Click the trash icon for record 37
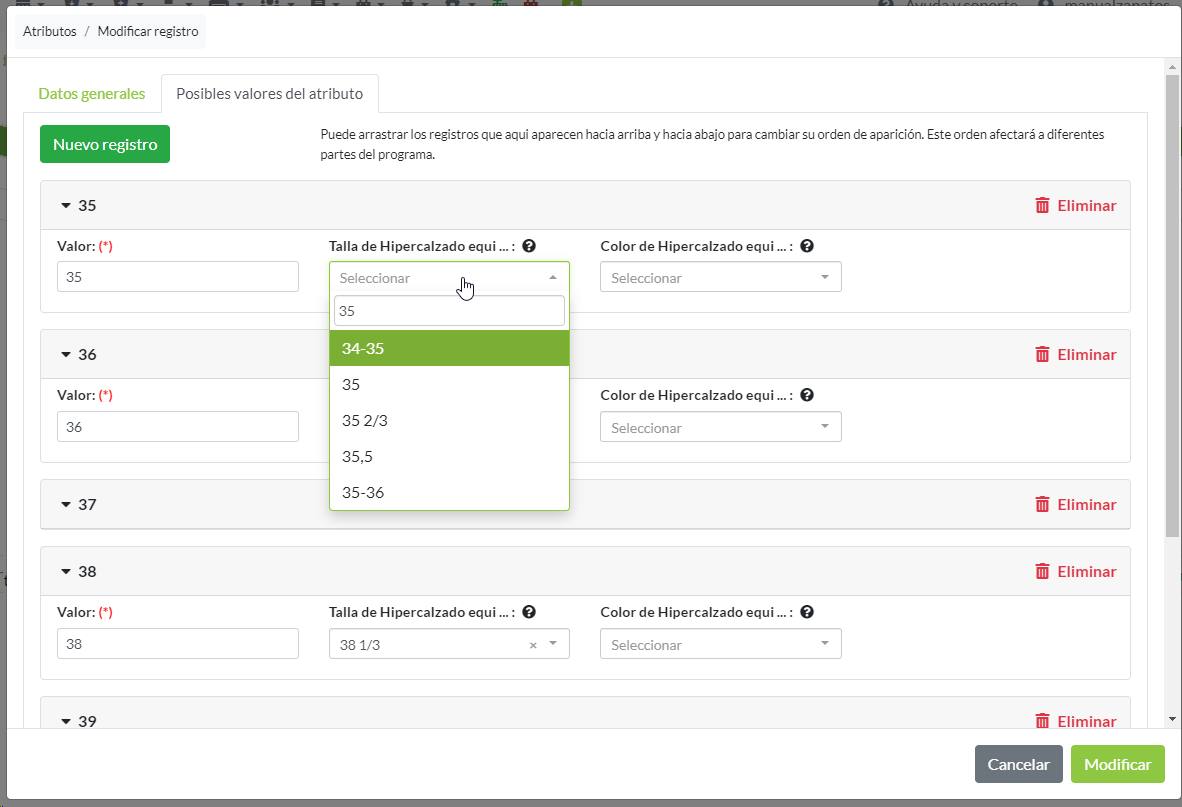The height and width of the screenshot is (807, 1182). 1042,504
